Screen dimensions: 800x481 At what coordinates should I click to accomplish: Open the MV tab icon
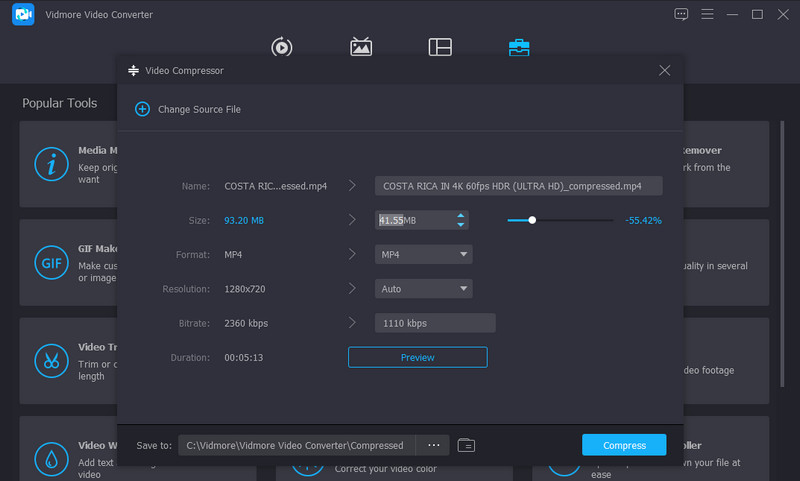tap(361, 47)
